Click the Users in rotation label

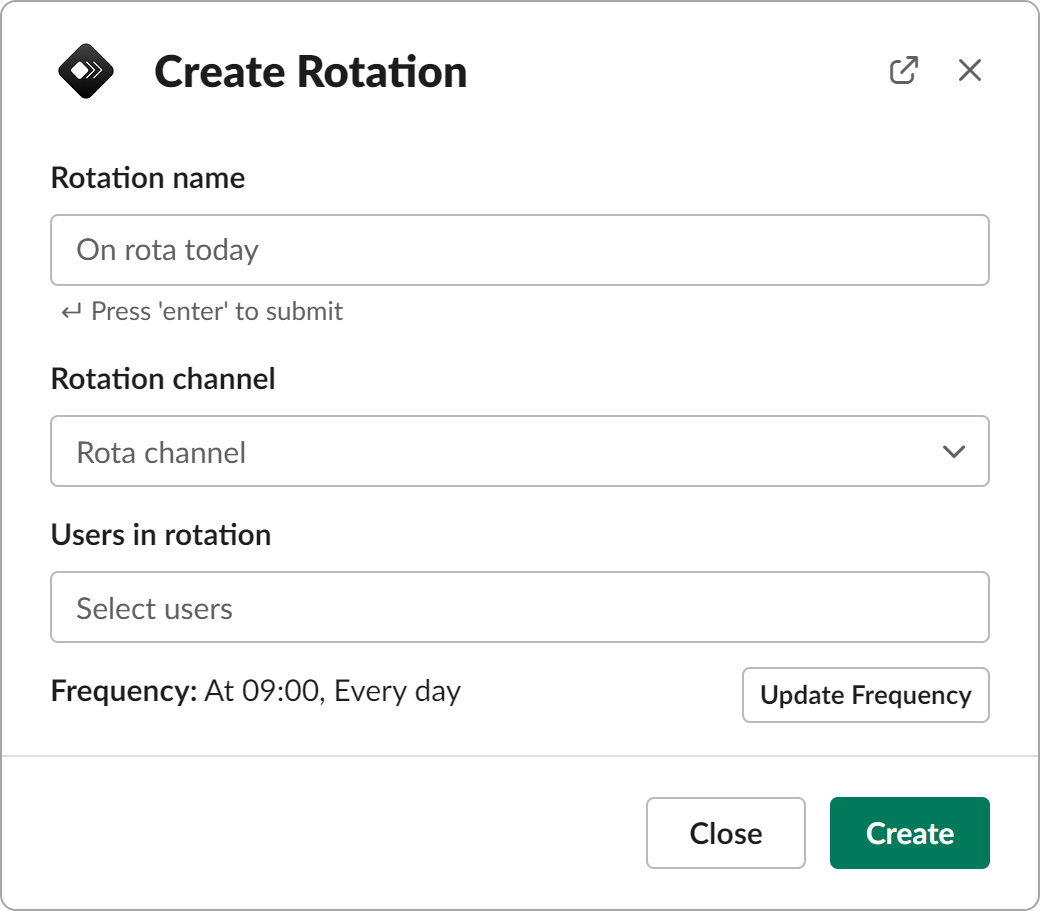[161, 535]
